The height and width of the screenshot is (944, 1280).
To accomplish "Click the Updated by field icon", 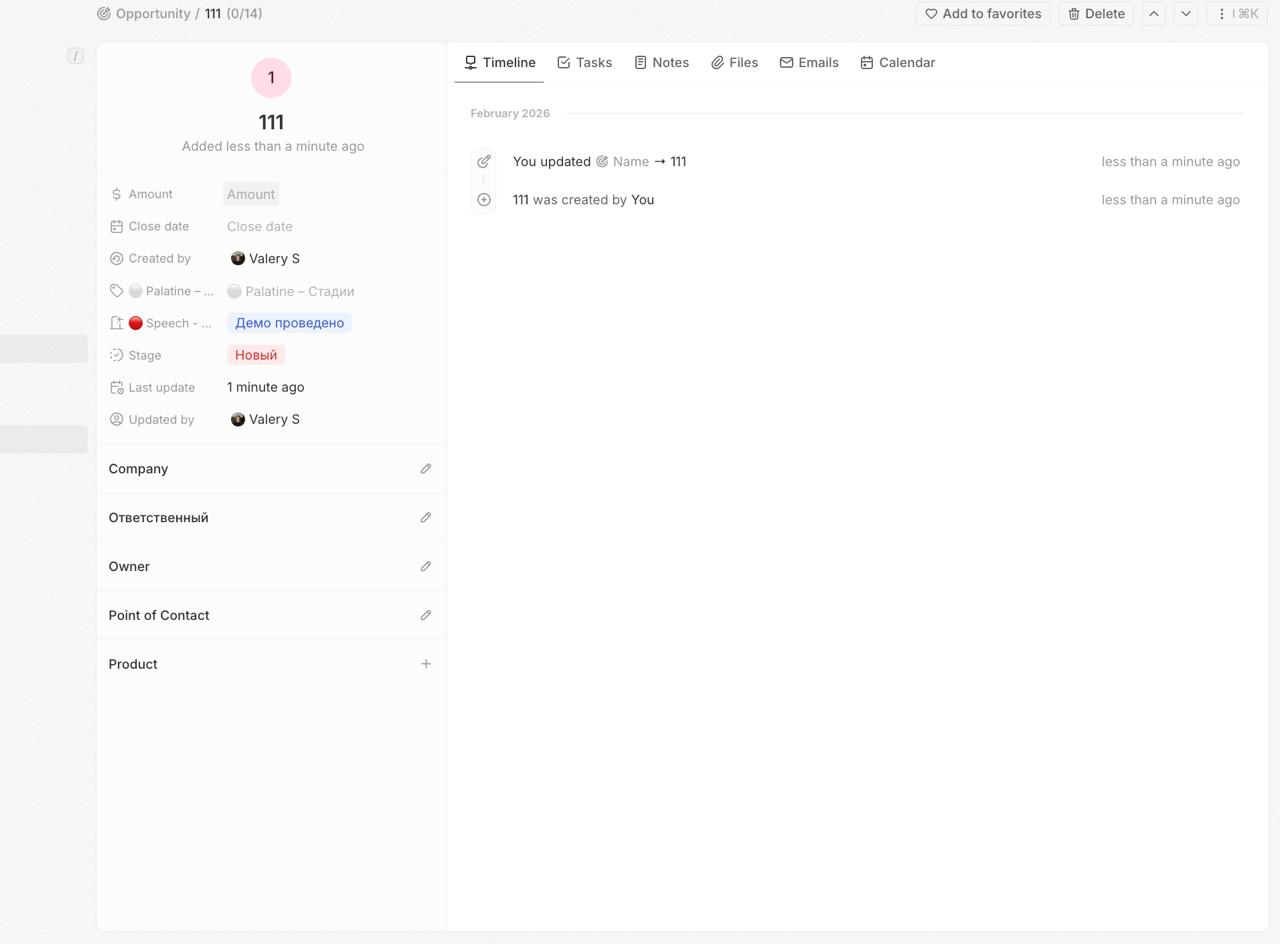I will [x=116, y=419].
